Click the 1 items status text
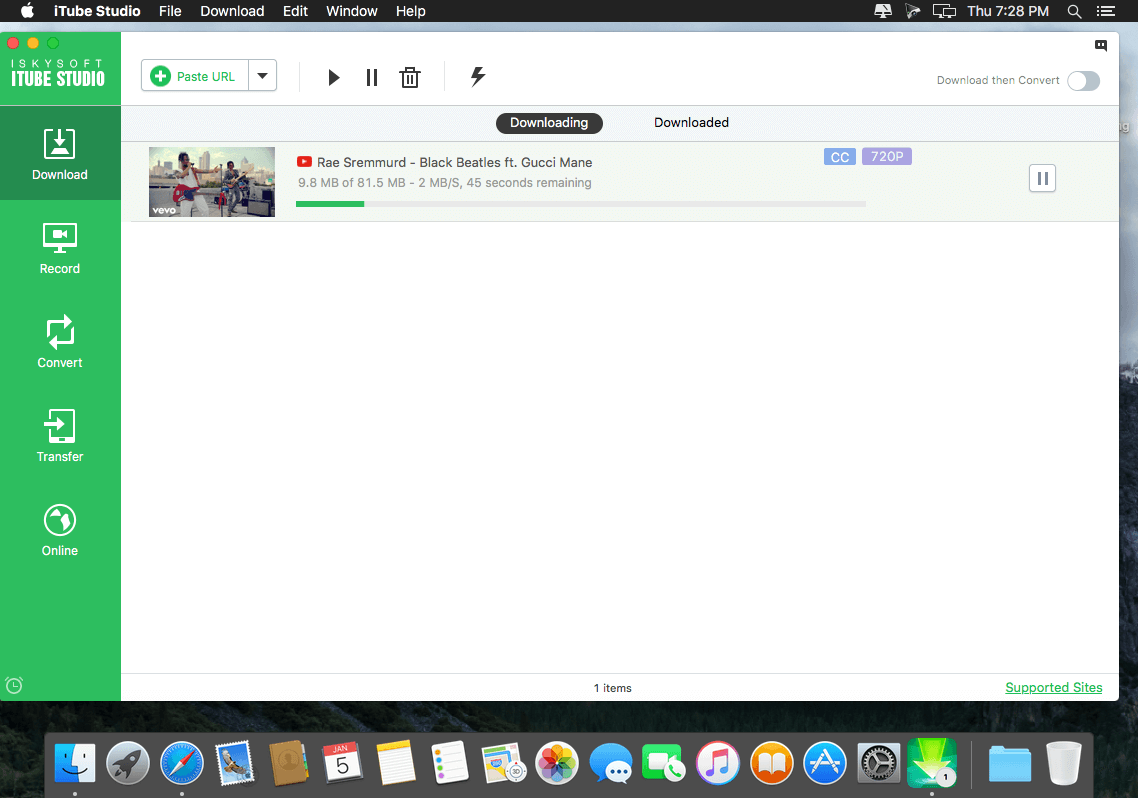 coord(613,688)
